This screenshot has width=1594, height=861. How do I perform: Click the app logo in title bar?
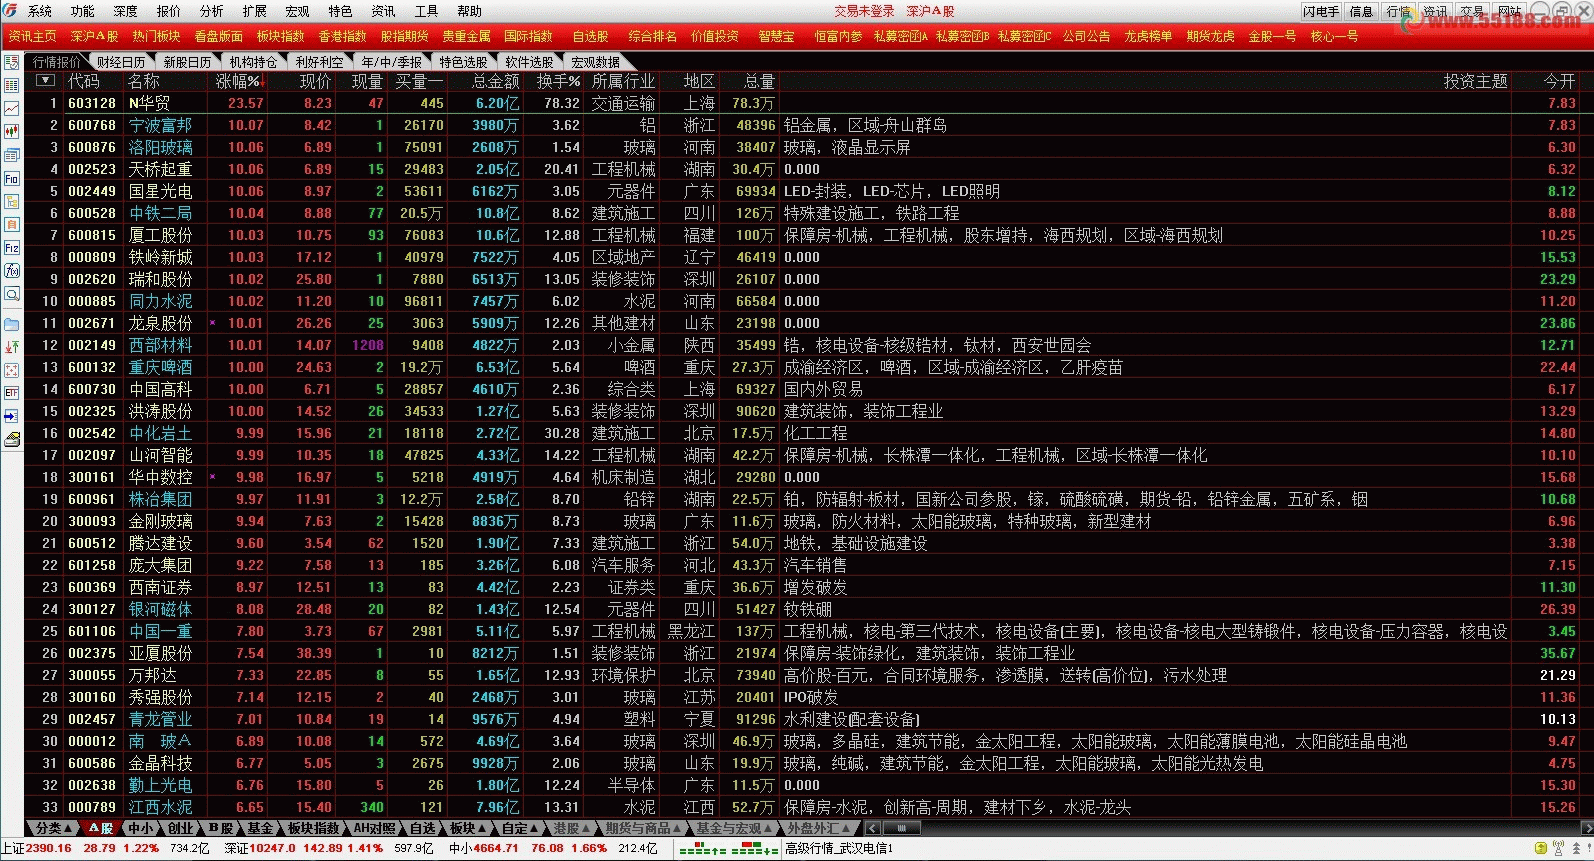[x=10, y=11]
